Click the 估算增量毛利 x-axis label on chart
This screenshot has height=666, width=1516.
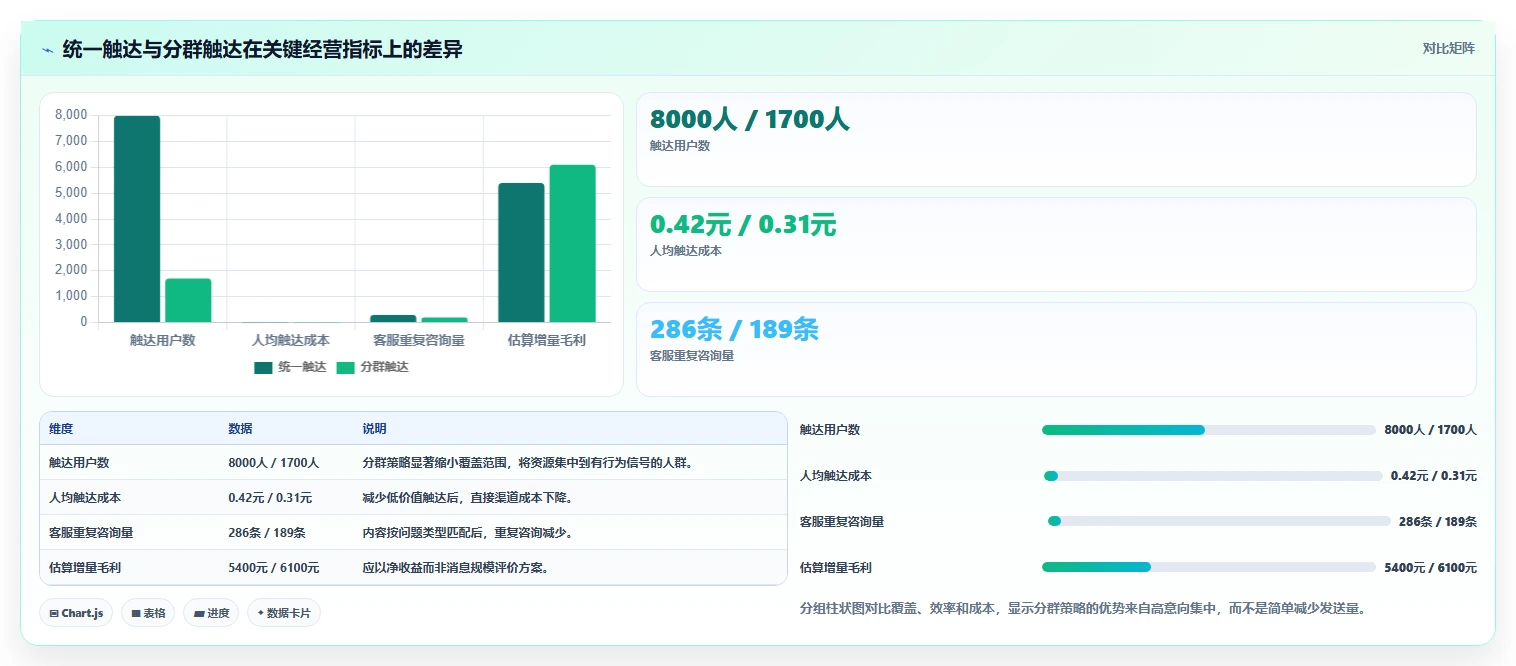(547, 340)
